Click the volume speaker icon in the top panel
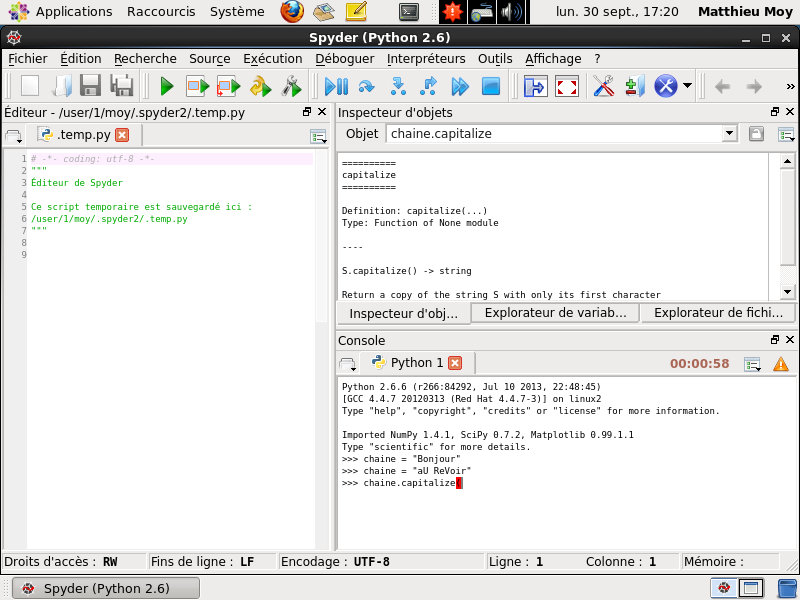Screen dimensions: 800x600 tap(512, 11)
